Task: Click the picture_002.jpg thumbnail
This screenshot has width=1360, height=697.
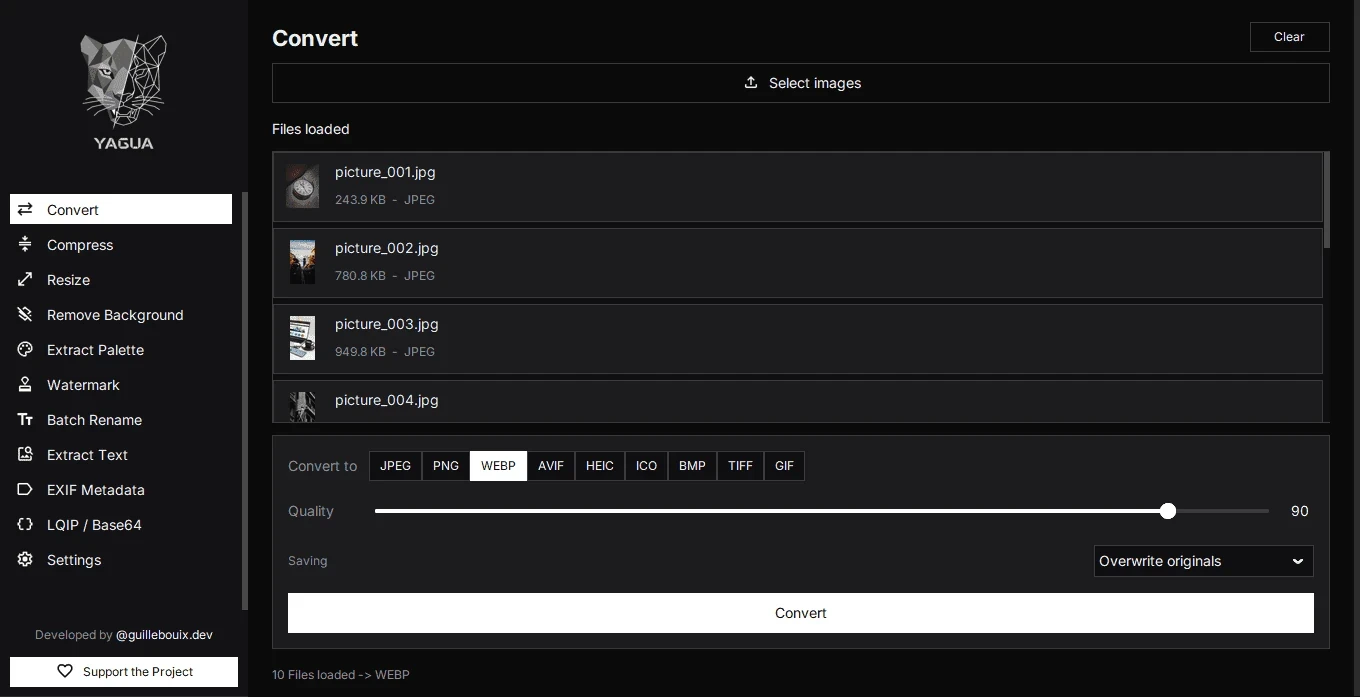Action: pos(302,262)
